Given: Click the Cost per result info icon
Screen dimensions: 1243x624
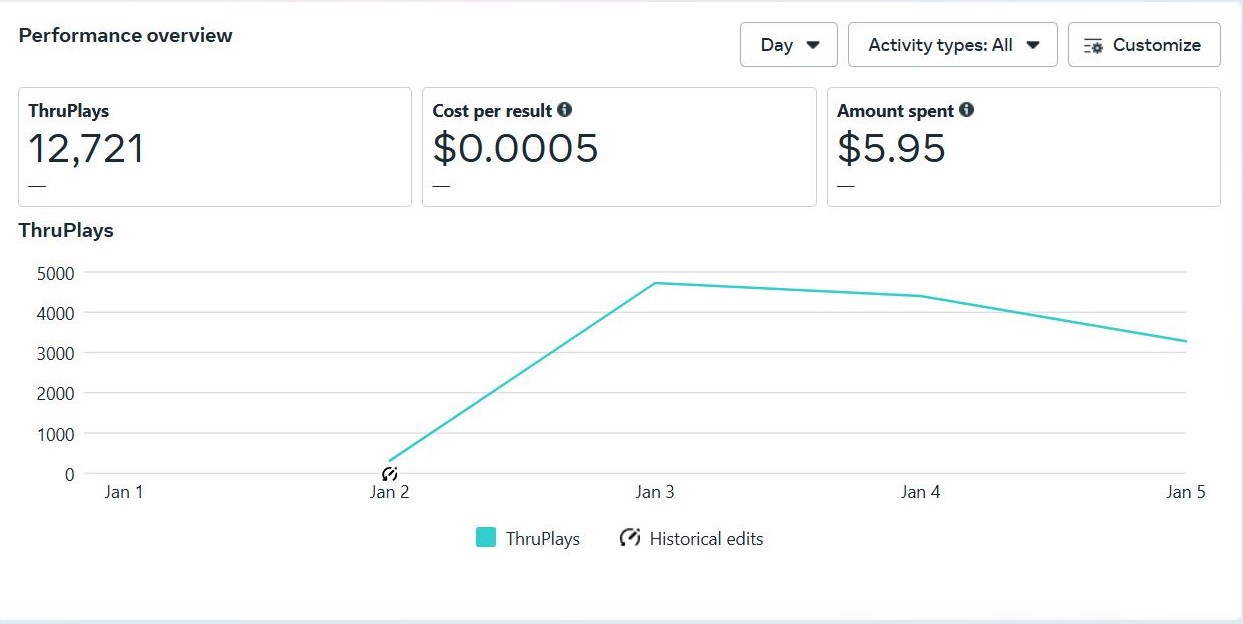Looking at the screenshot, I should coord(565,110).
